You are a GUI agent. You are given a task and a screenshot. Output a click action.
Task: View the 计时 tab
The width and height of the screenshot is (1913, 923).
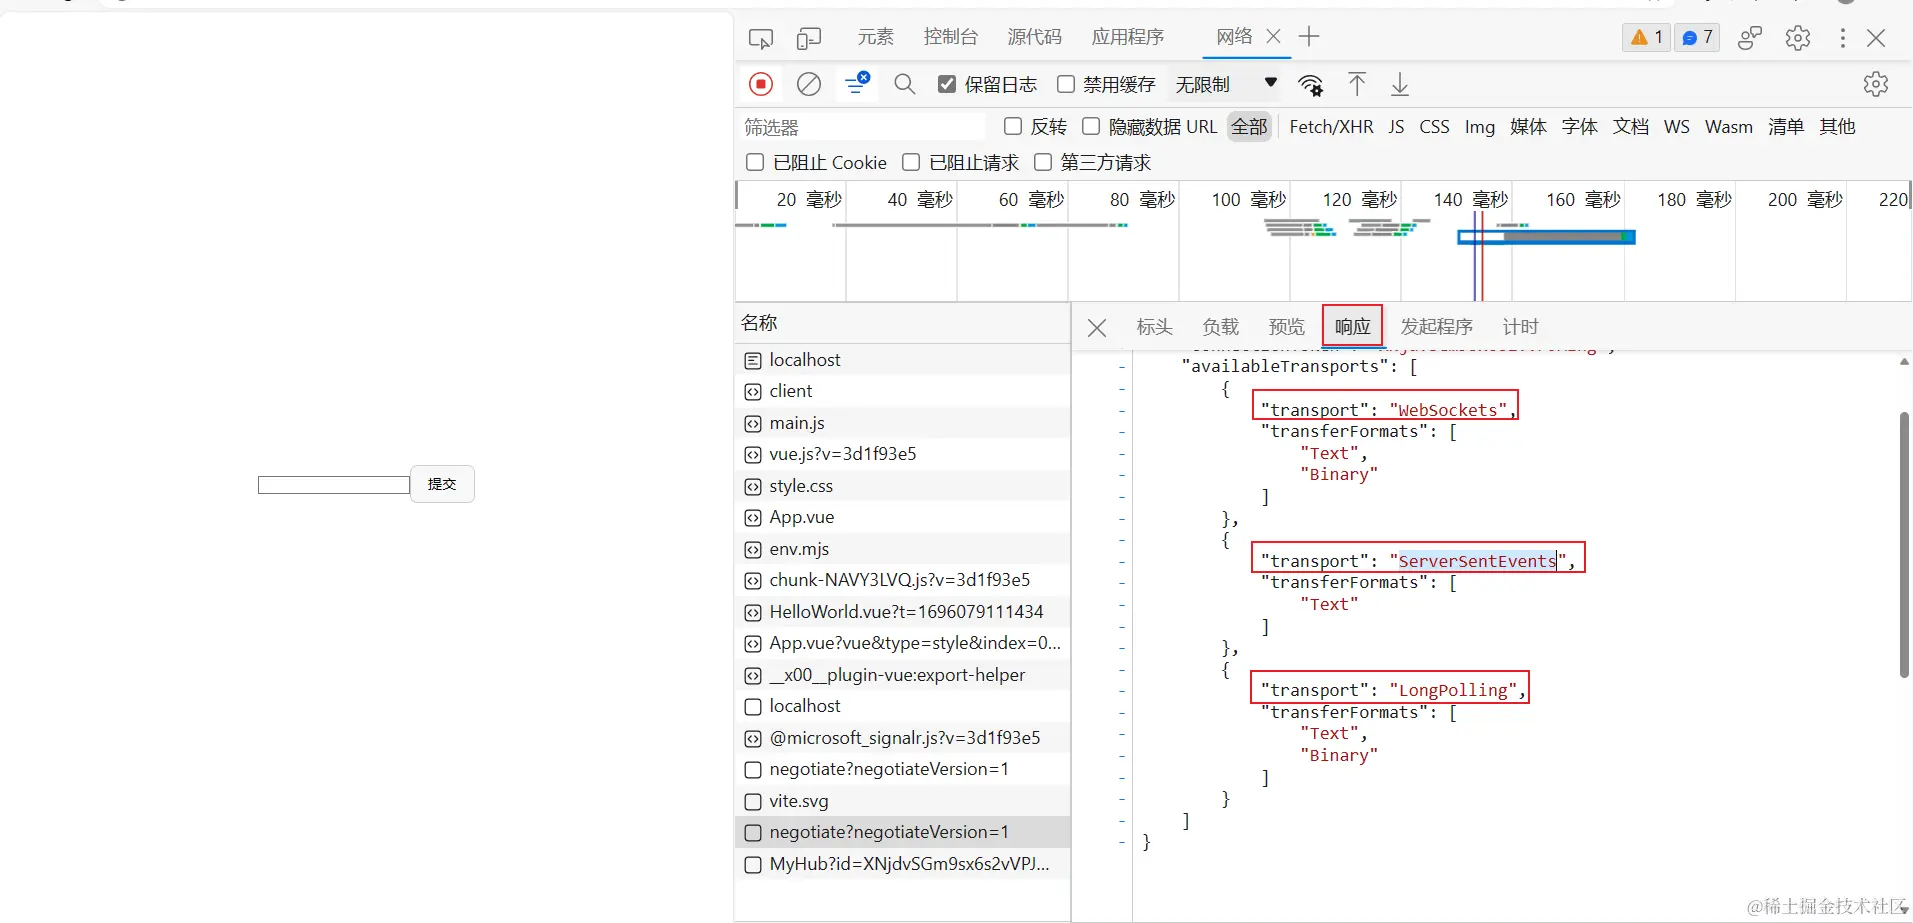click(1520, 327)
